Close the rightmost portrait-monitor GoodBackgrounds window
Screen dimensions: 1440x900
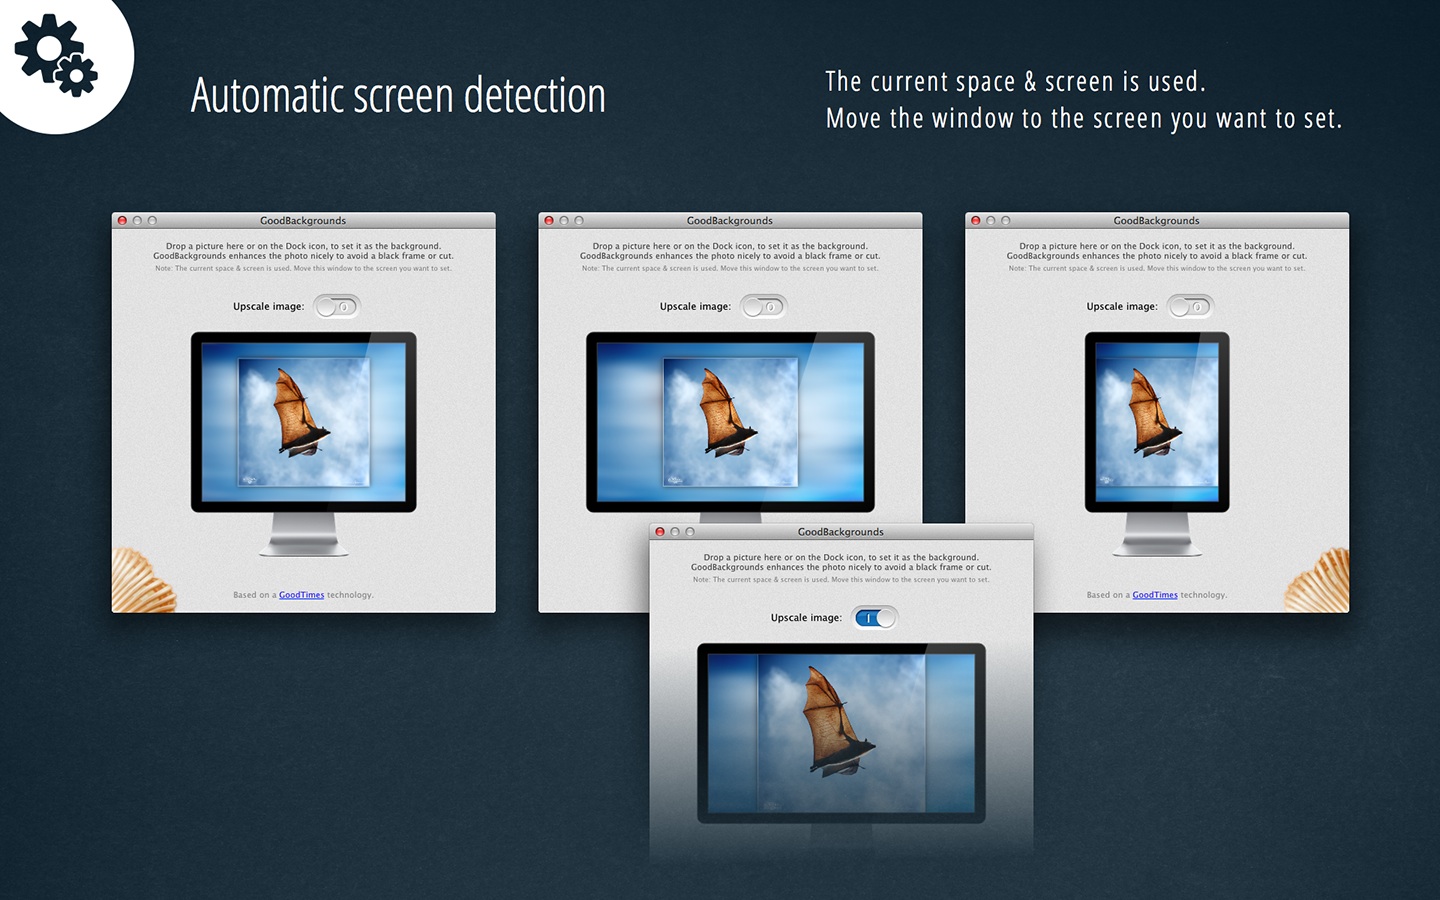click(x=976, y=221)
